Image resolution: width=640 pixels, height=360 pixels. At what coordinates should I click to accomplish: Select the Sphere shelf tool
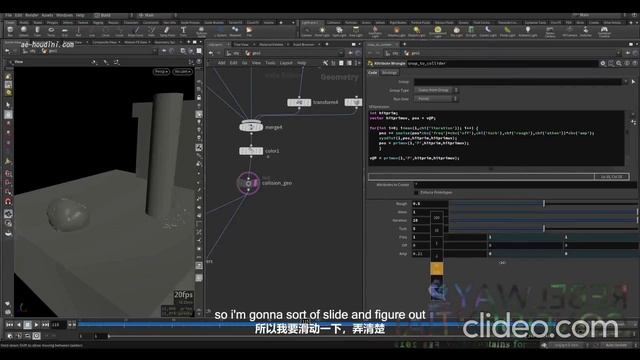click(x=24, y=31)
